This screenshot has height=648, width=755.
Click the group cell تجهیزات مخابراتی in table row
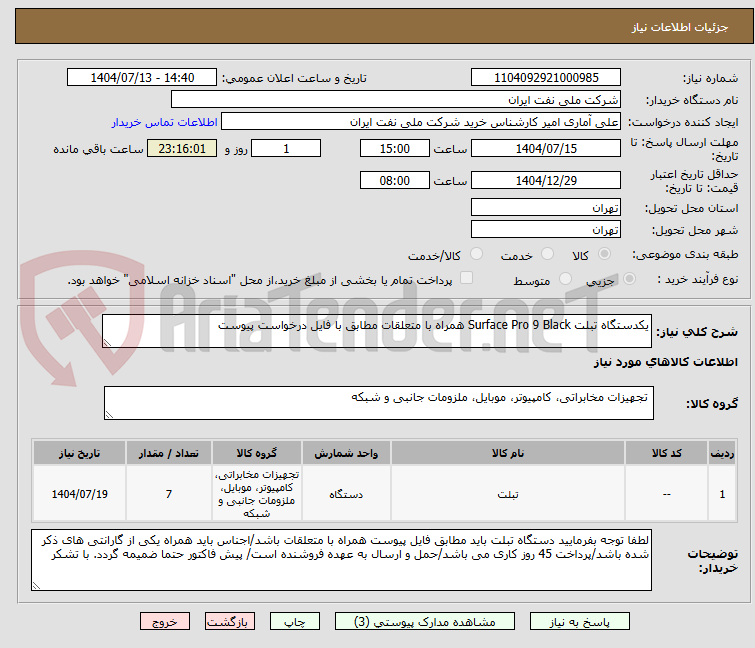click(257, 493)
